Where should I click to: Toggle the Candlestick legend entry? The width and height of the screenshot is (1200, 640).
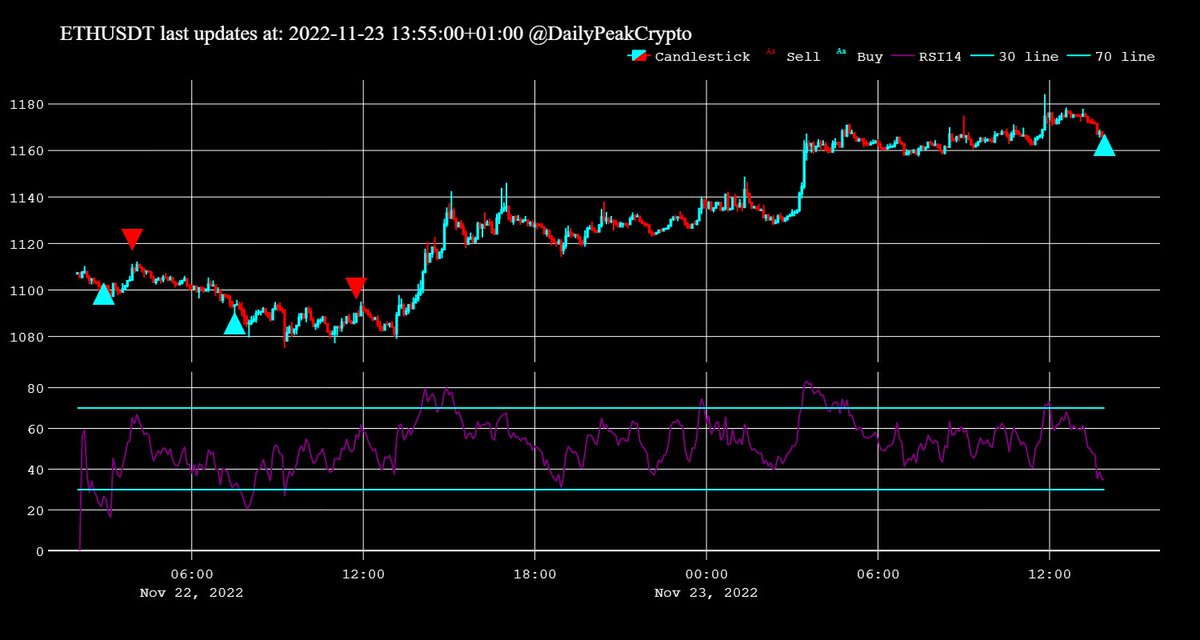coord(689,57)
